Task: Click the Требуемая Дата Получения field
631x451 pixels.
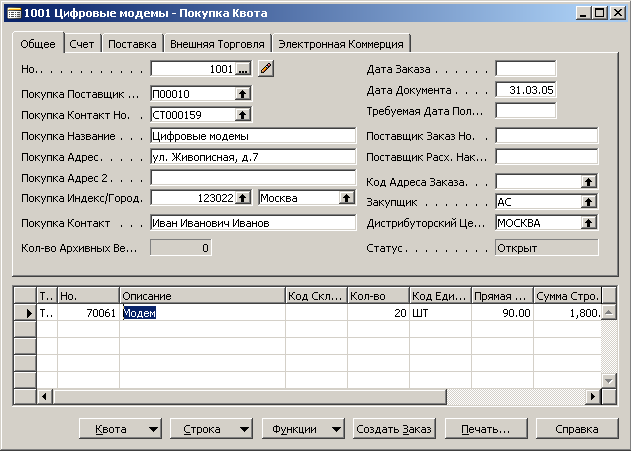Action: tap(526, 111)
